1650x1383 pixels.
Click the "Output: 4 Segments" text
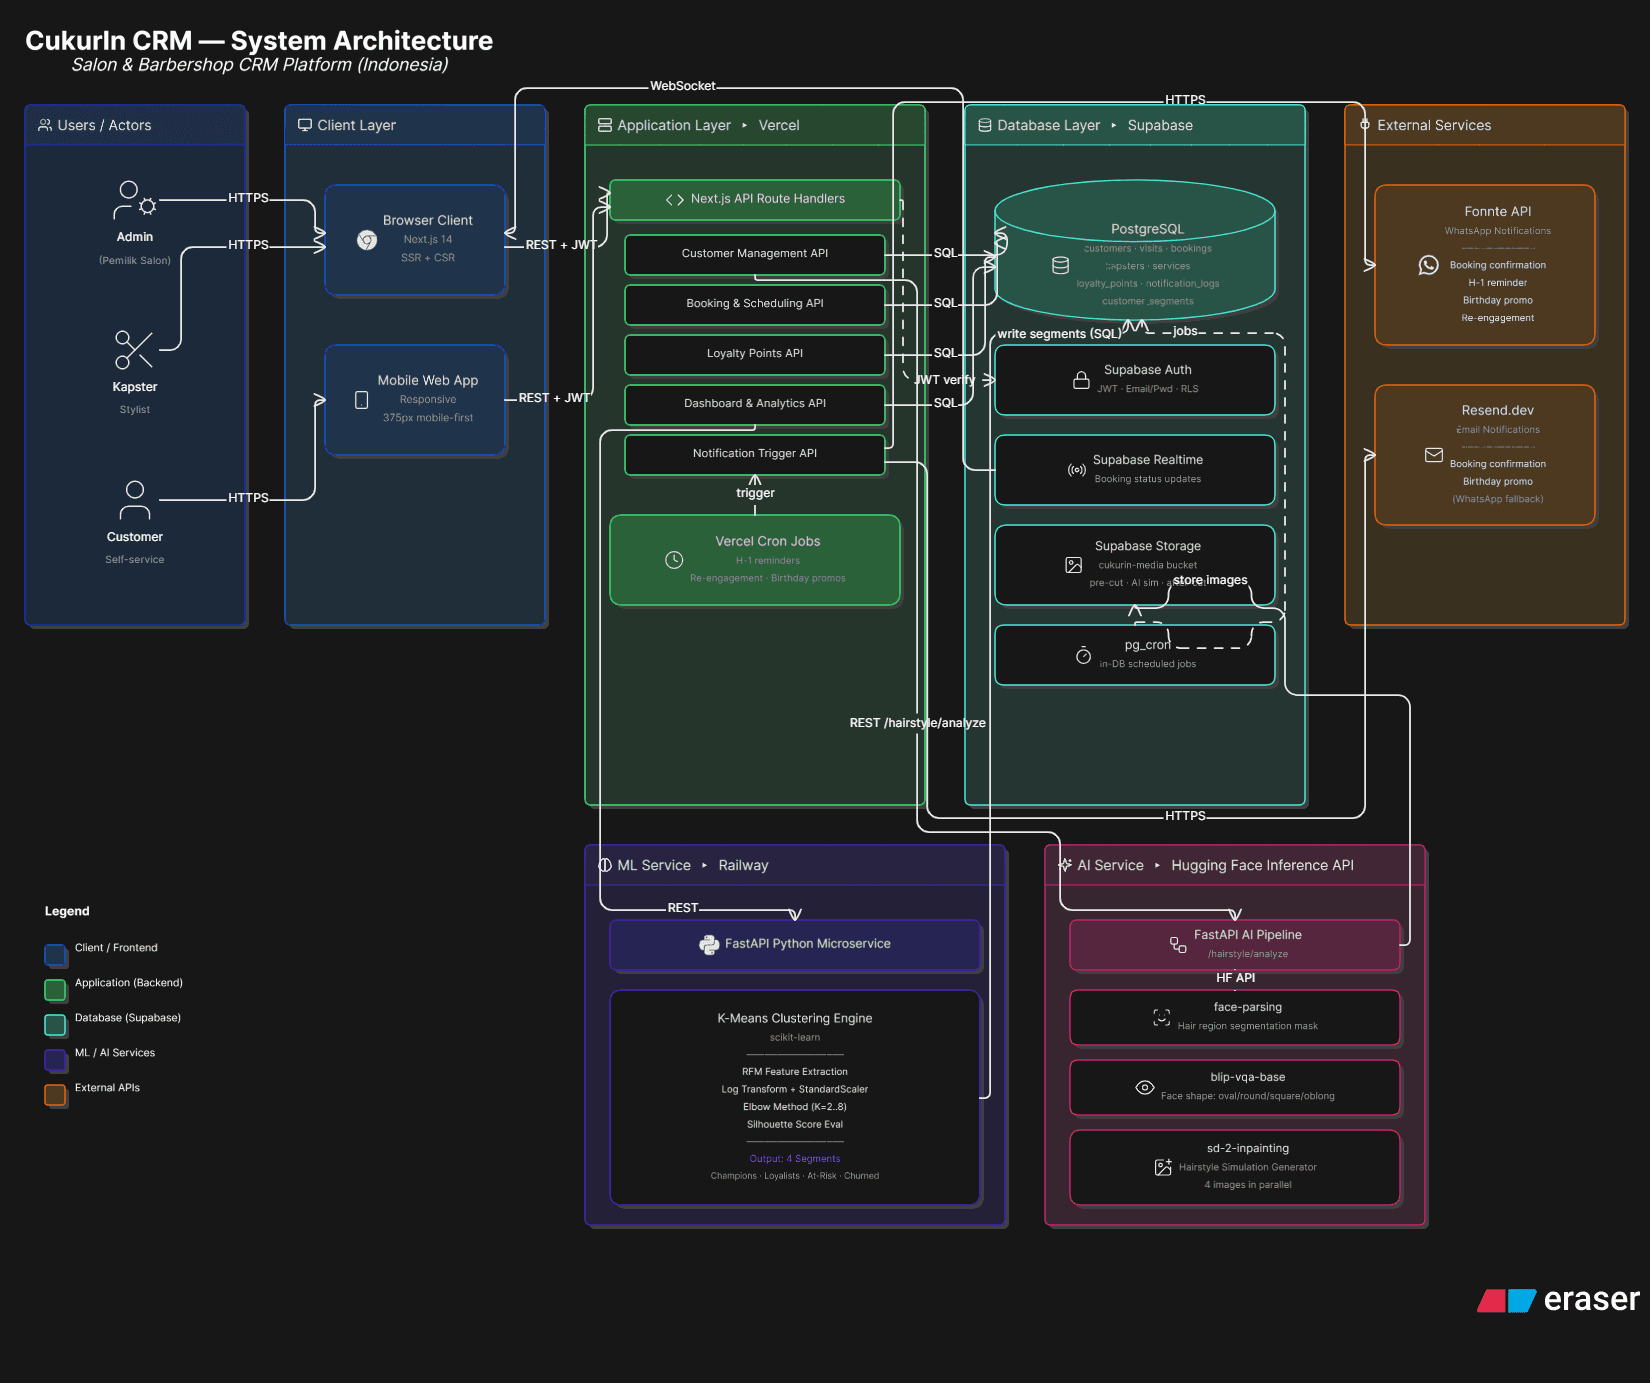tap(795, 1159)
